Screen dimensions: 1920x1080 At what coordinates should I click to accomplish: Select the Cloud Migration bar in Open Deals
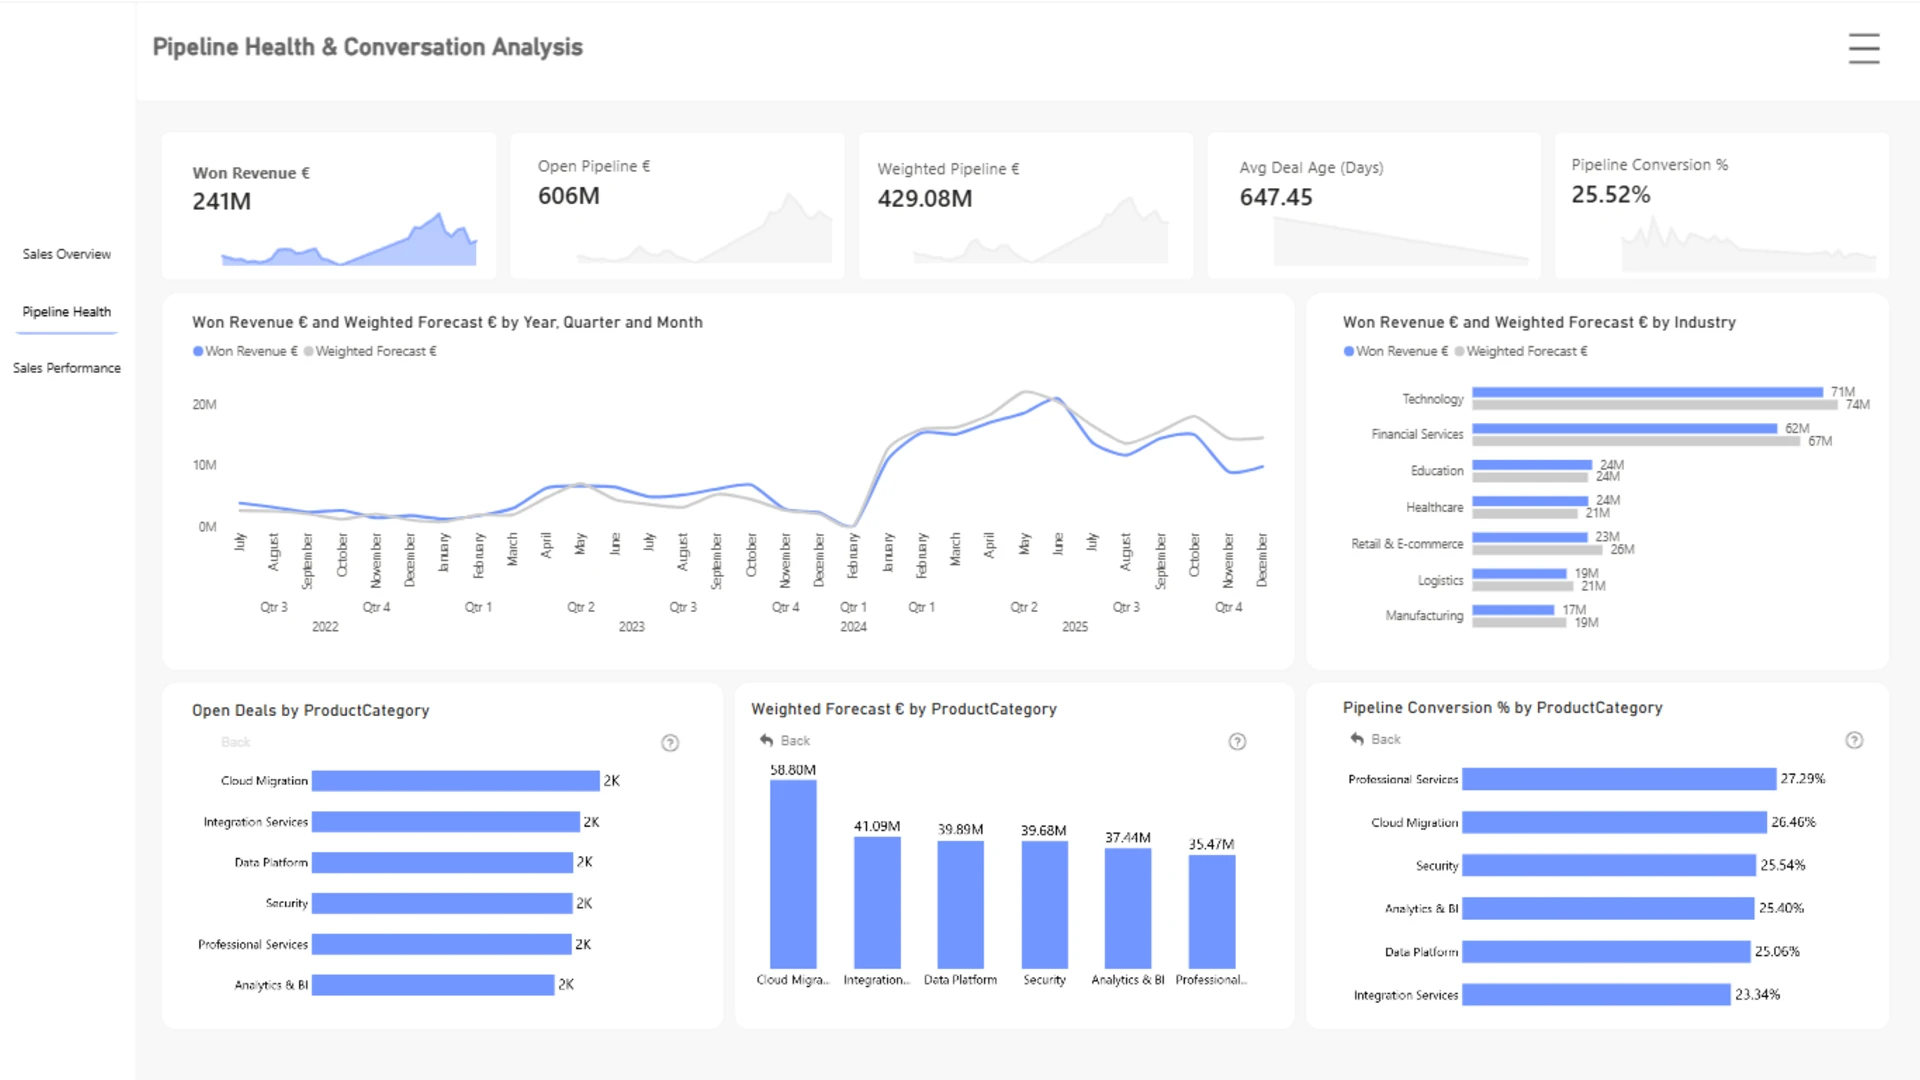tap(456, 781)
